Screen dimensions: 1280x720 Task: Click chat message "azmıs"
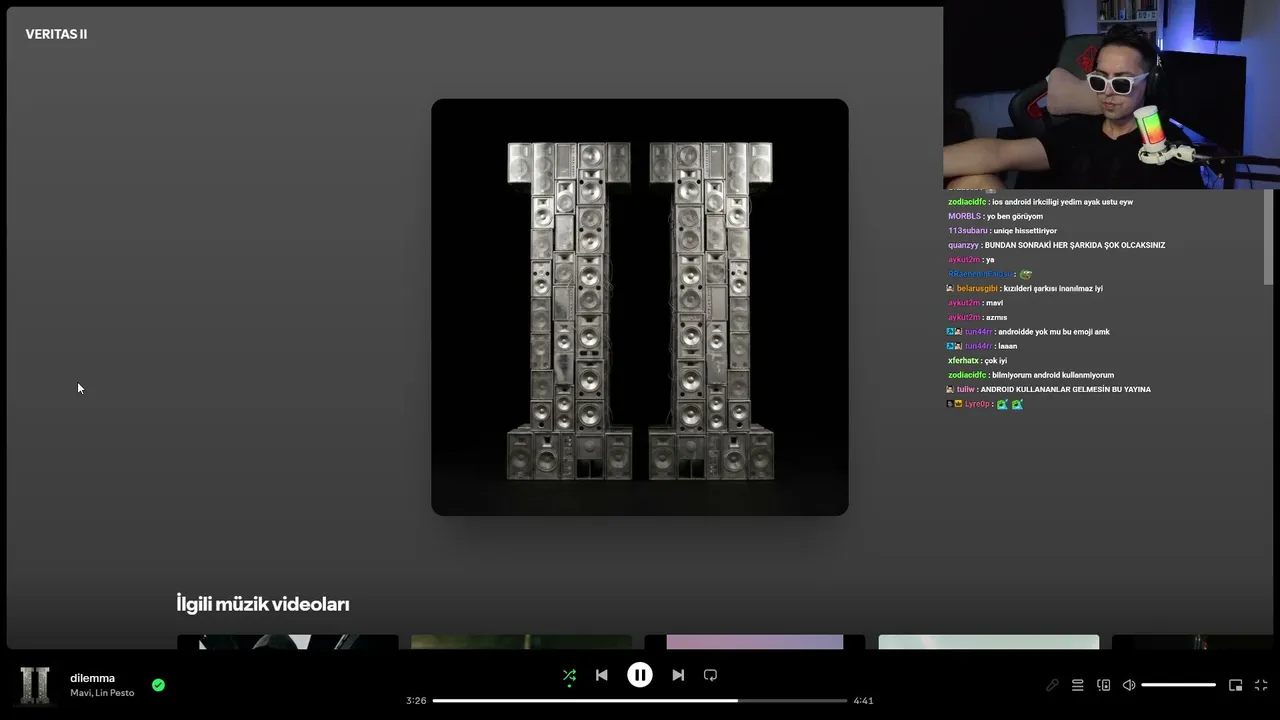[x=997, y=317]
